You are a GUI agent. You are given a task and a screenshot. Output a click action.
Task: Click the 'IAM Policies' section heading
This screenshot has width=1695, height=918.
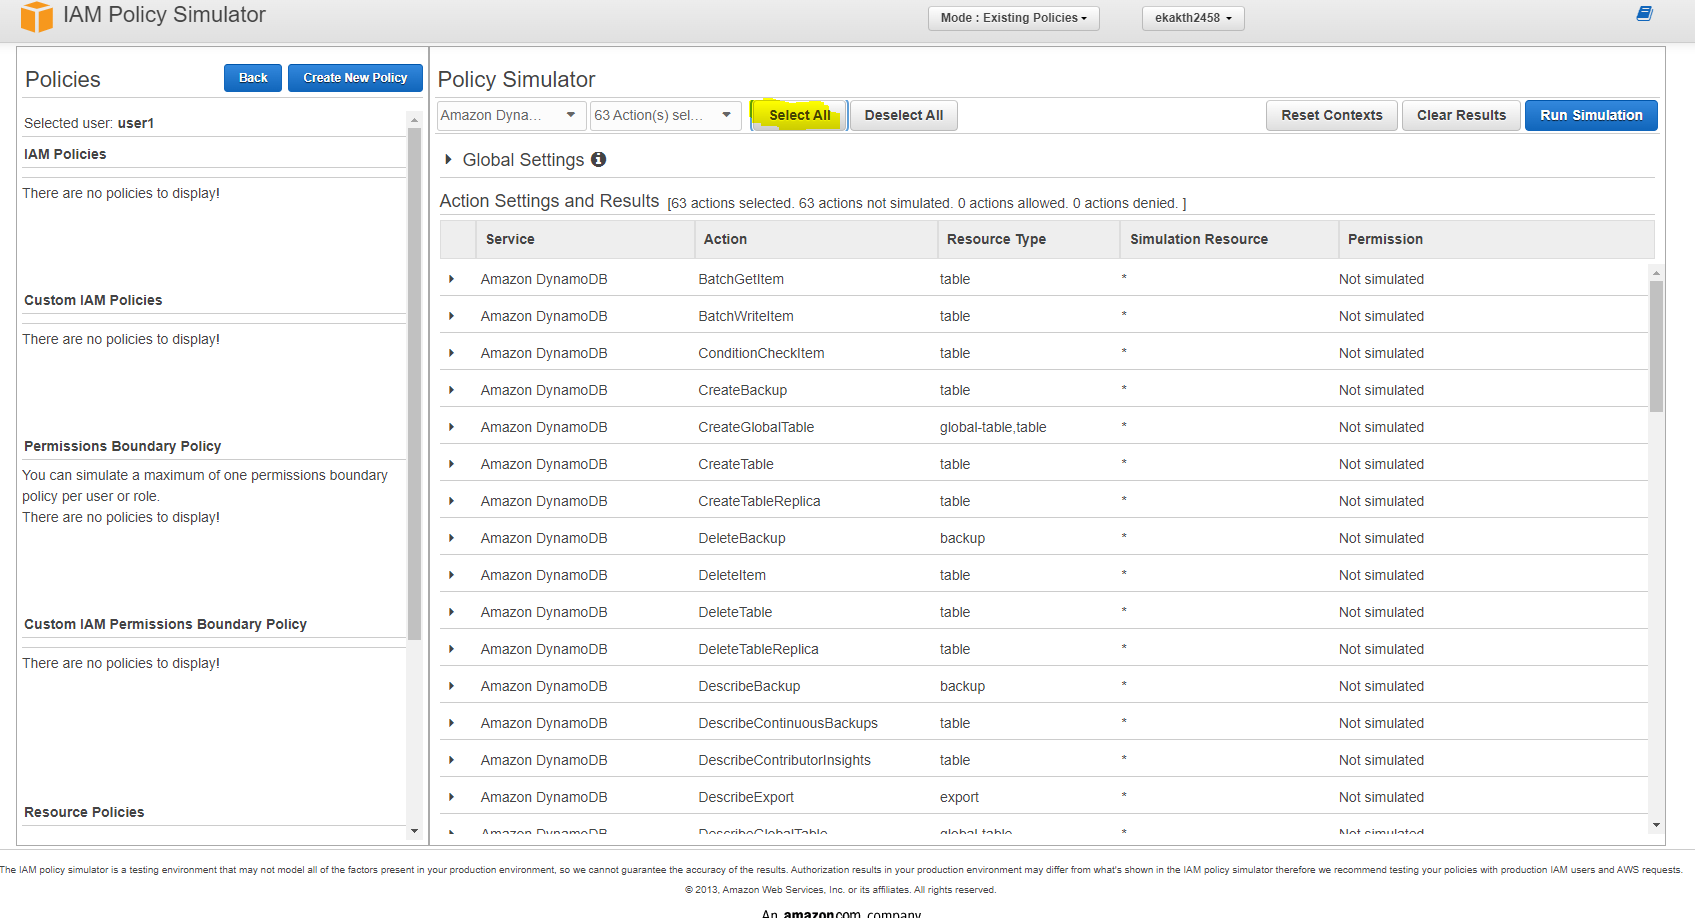(65, 154)
